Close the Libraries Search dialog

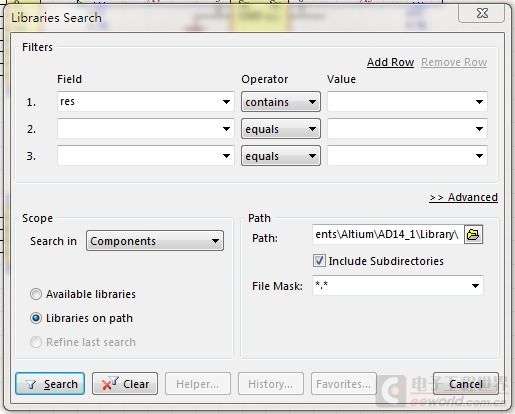482,13
